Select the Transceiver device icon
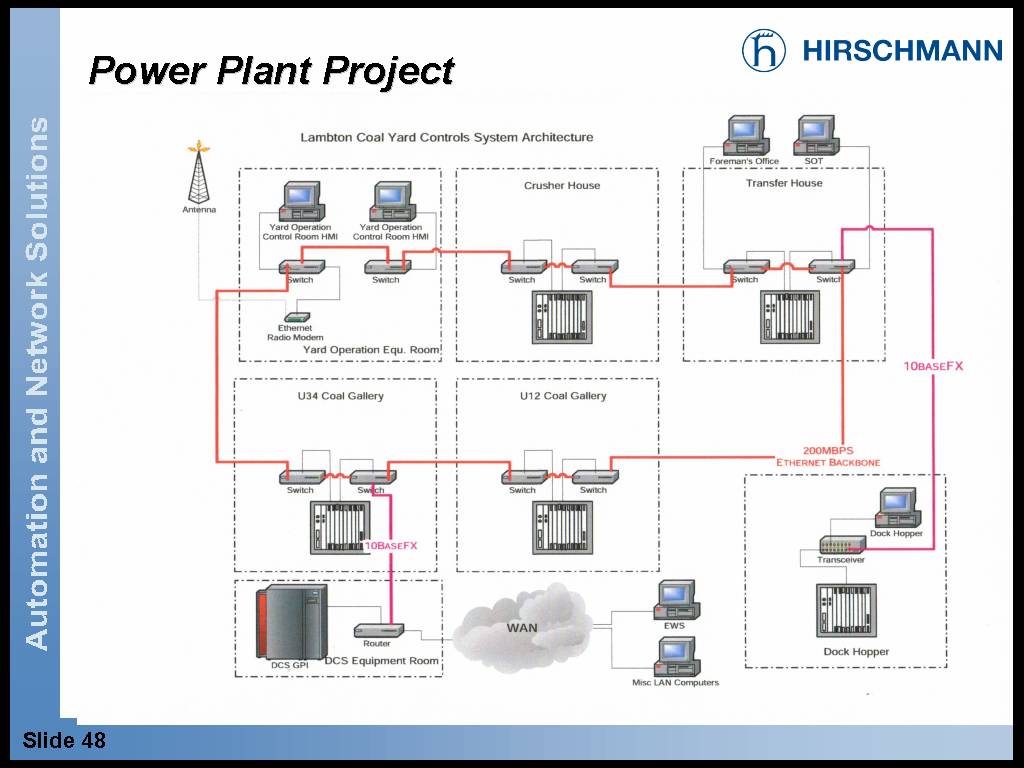This screenshot has width=1024, height=768. click(x=841, y=545)
